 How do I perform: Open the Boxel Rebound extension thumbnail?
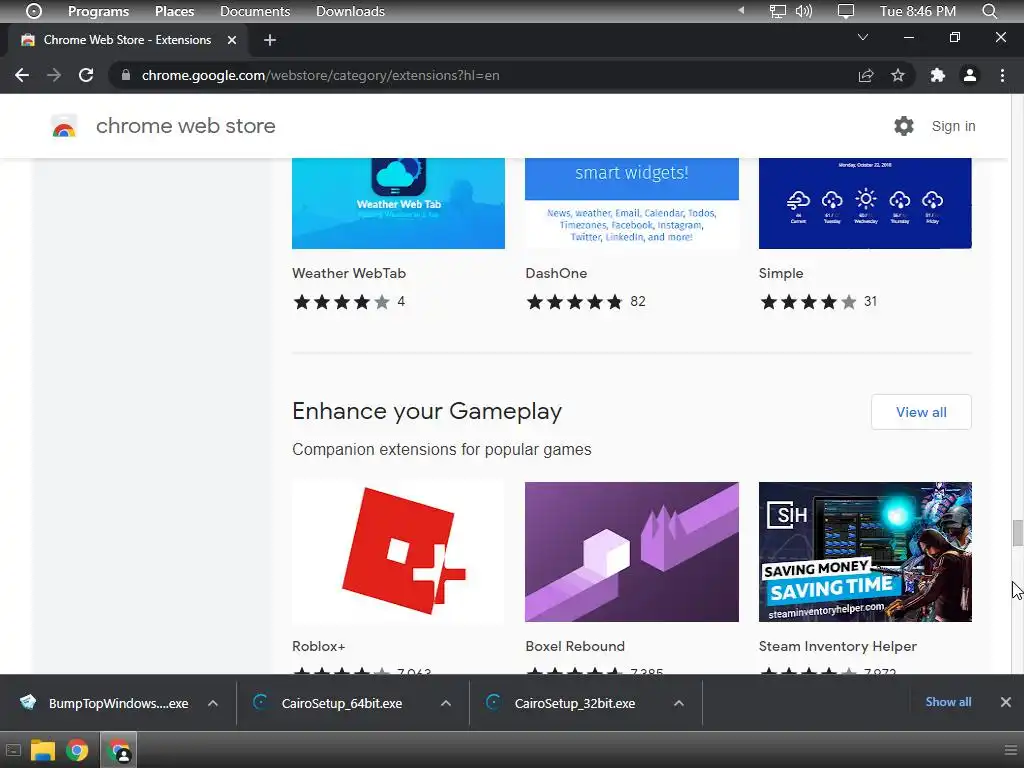(x=632, y=552)
